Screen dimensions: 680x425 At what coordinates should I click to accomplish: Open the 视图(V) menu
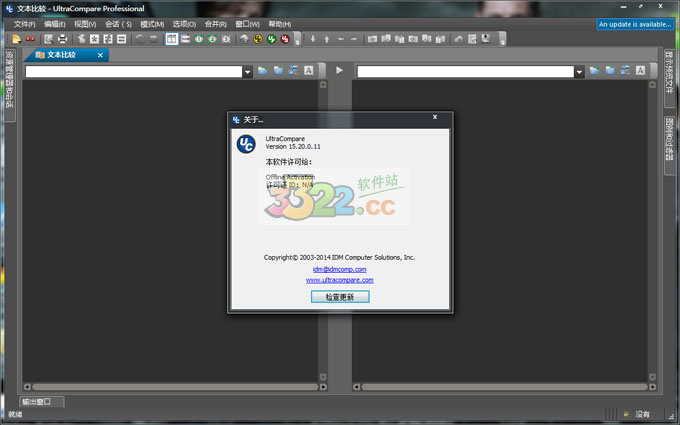click(x=85, y=24)
